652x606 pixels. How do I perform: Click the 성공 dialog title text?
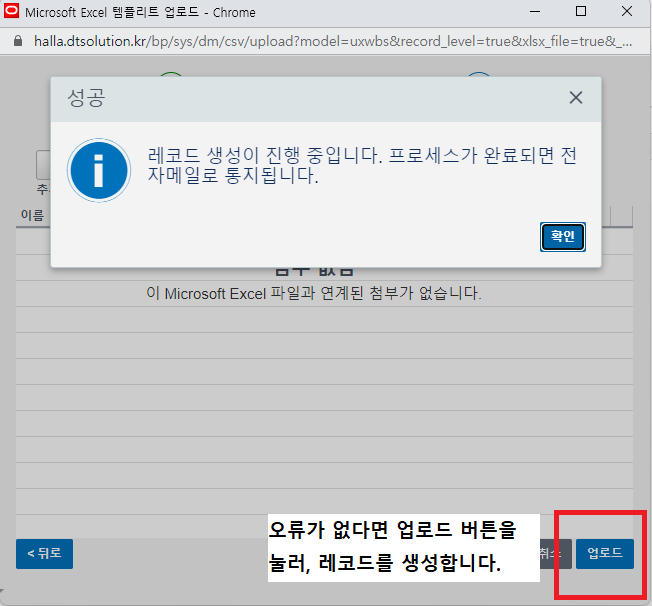coord(85,99)
